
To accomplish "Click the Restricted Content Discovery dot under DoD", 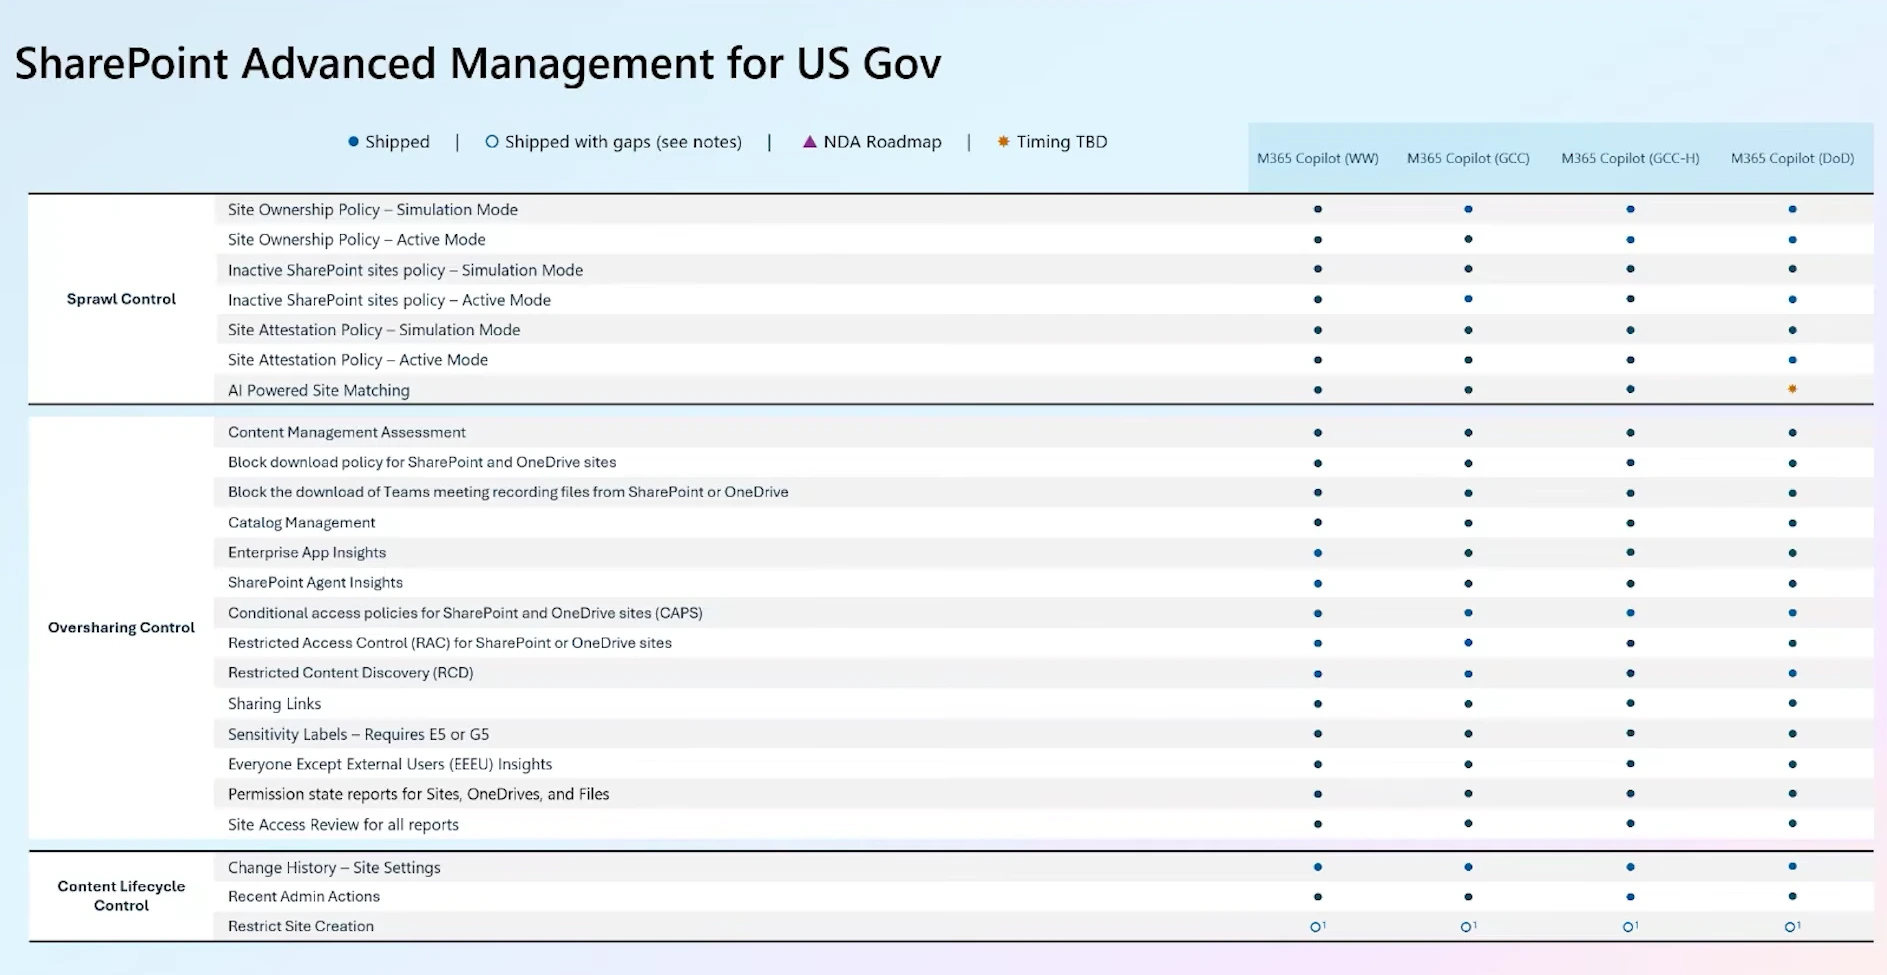I will (1792, 673).
